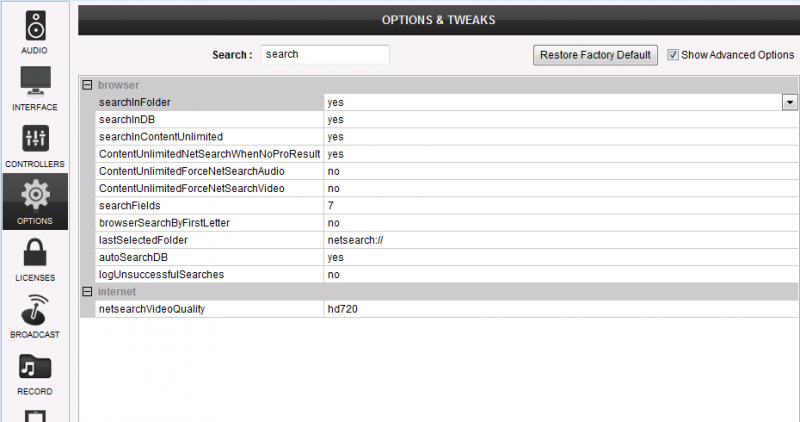Viewport: 800px width, 422px height.
Task: Open the Record music folder icon
Action: click(35, 367)
